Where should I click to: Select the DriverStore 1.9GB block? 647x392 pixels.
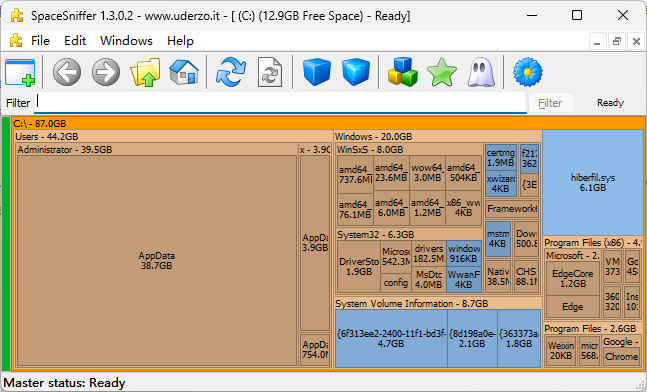[x=359, y=267]
